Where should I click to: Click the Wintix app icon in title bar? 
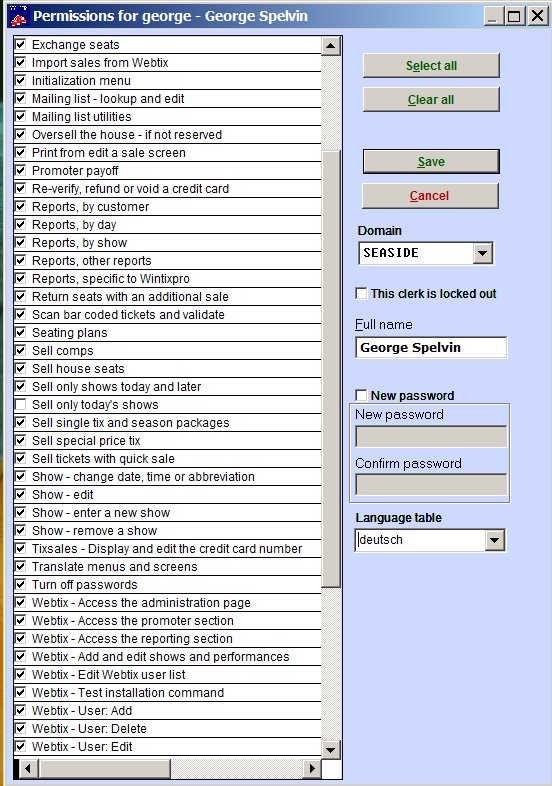click(x=19, y=16)
